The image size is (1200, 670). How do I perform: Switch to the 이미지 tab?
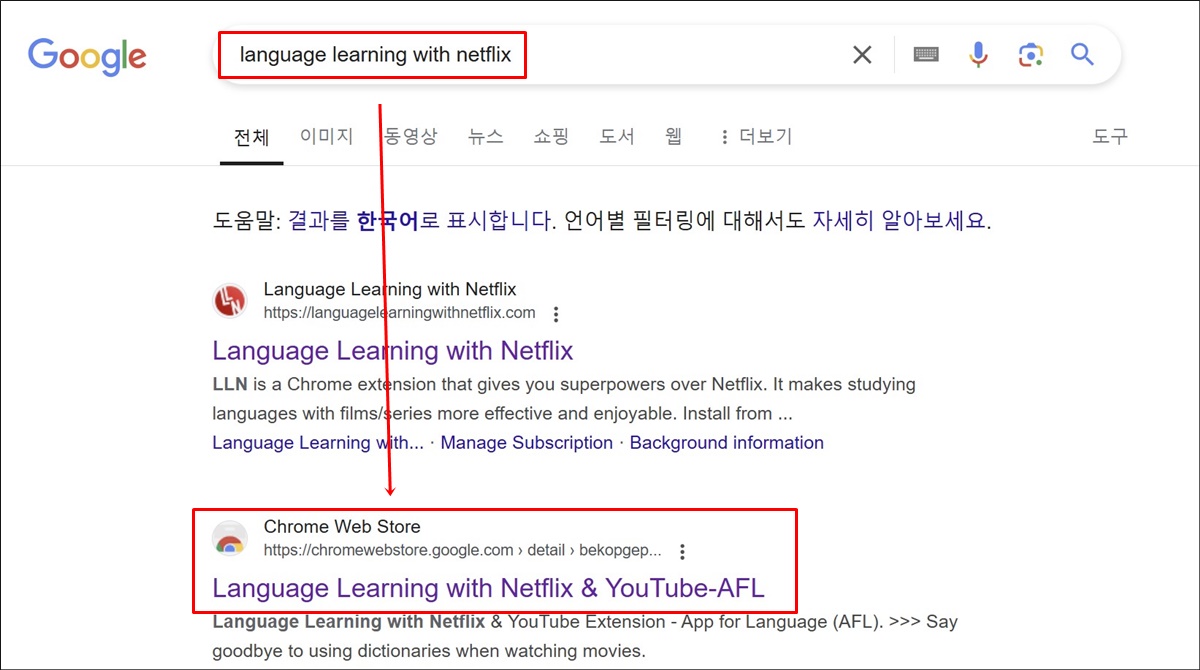click(326, 136)
